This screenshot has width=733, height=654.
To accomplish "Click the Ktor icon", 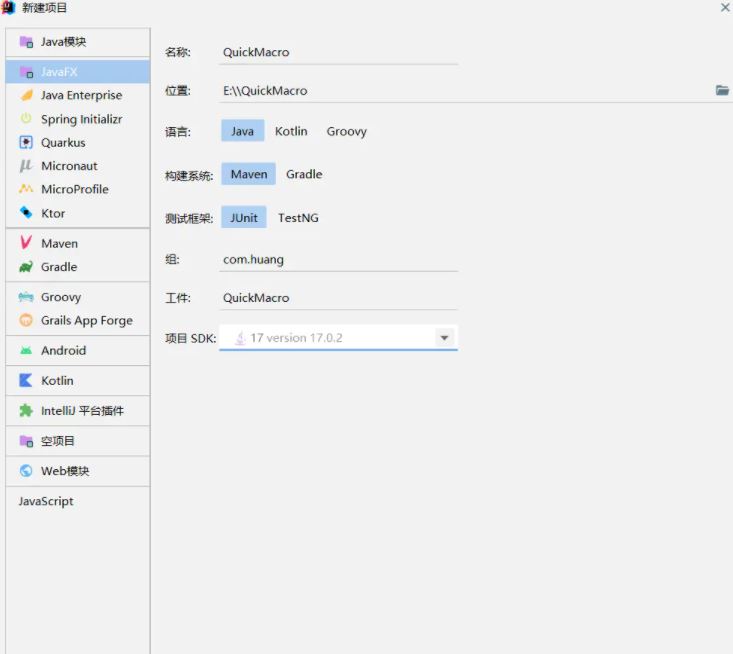I will pyautogui.click(x=26, y=213).
